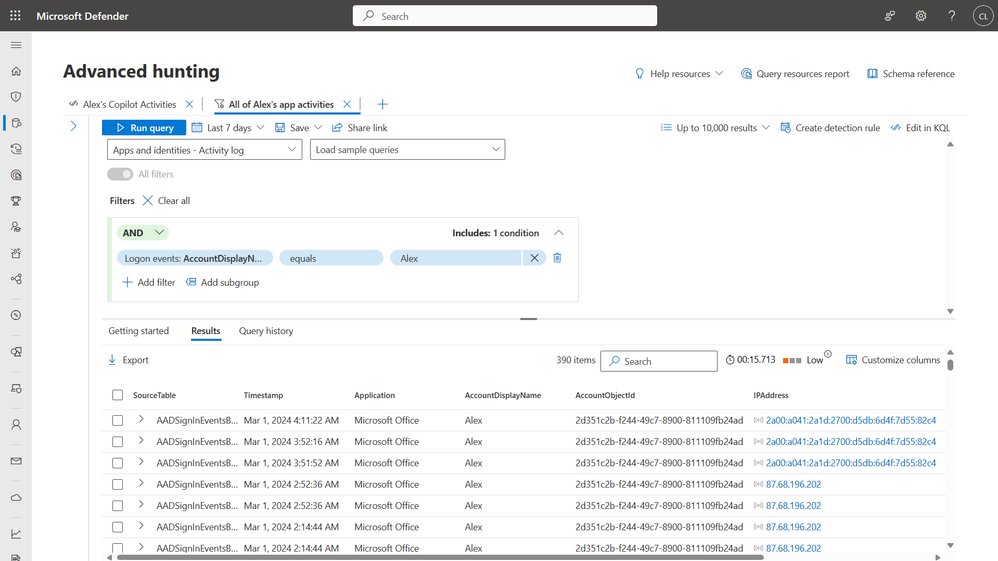
Task: Close All of Alex's app activities tab
Action: (347, 104)
